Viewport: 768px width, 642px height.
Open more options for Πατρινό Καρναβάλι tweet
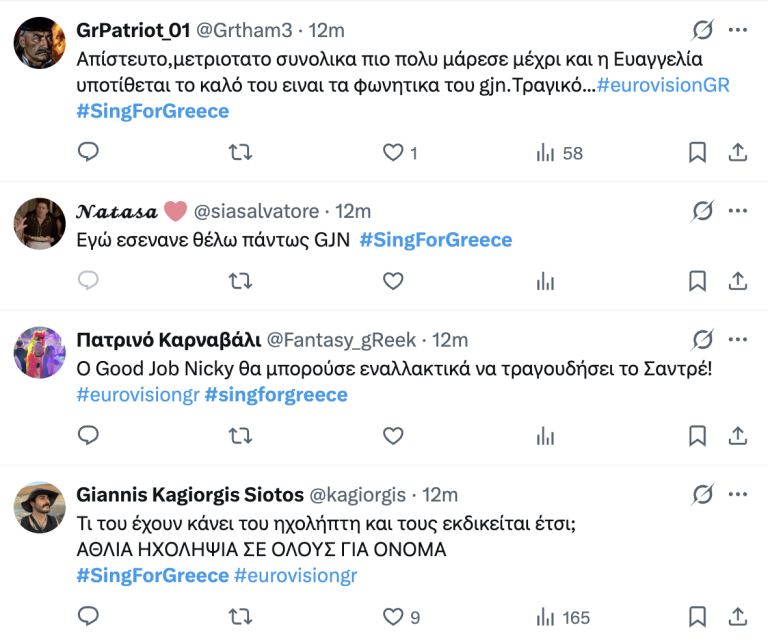pyautogui.click(x=738, y=340)
